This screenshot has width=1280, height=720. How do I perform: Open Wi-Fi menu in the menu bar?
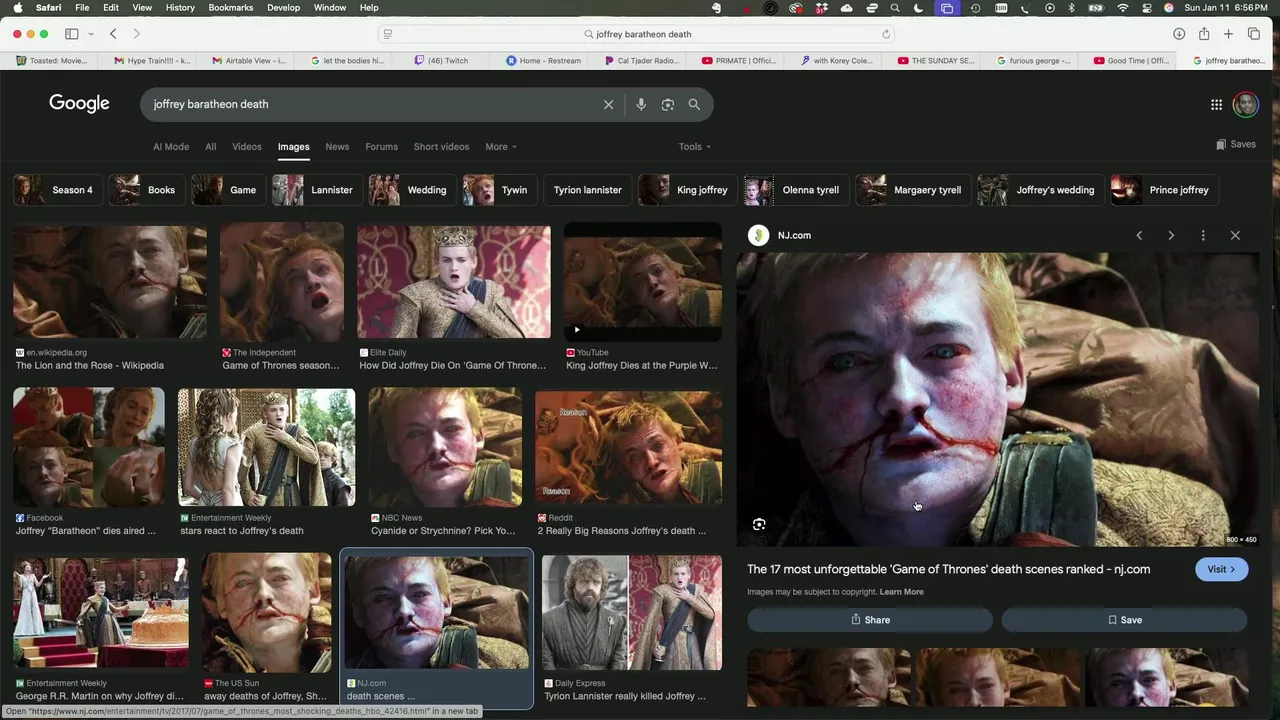(x=1122, y=8)
